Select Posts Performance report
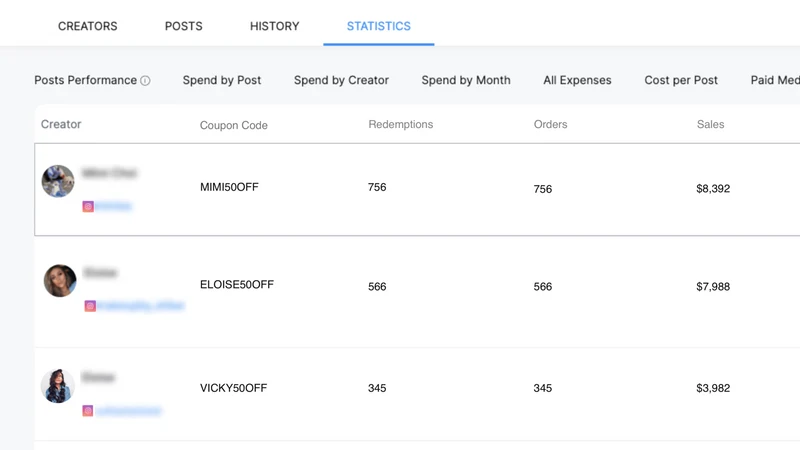 click(x=85, y=80)
